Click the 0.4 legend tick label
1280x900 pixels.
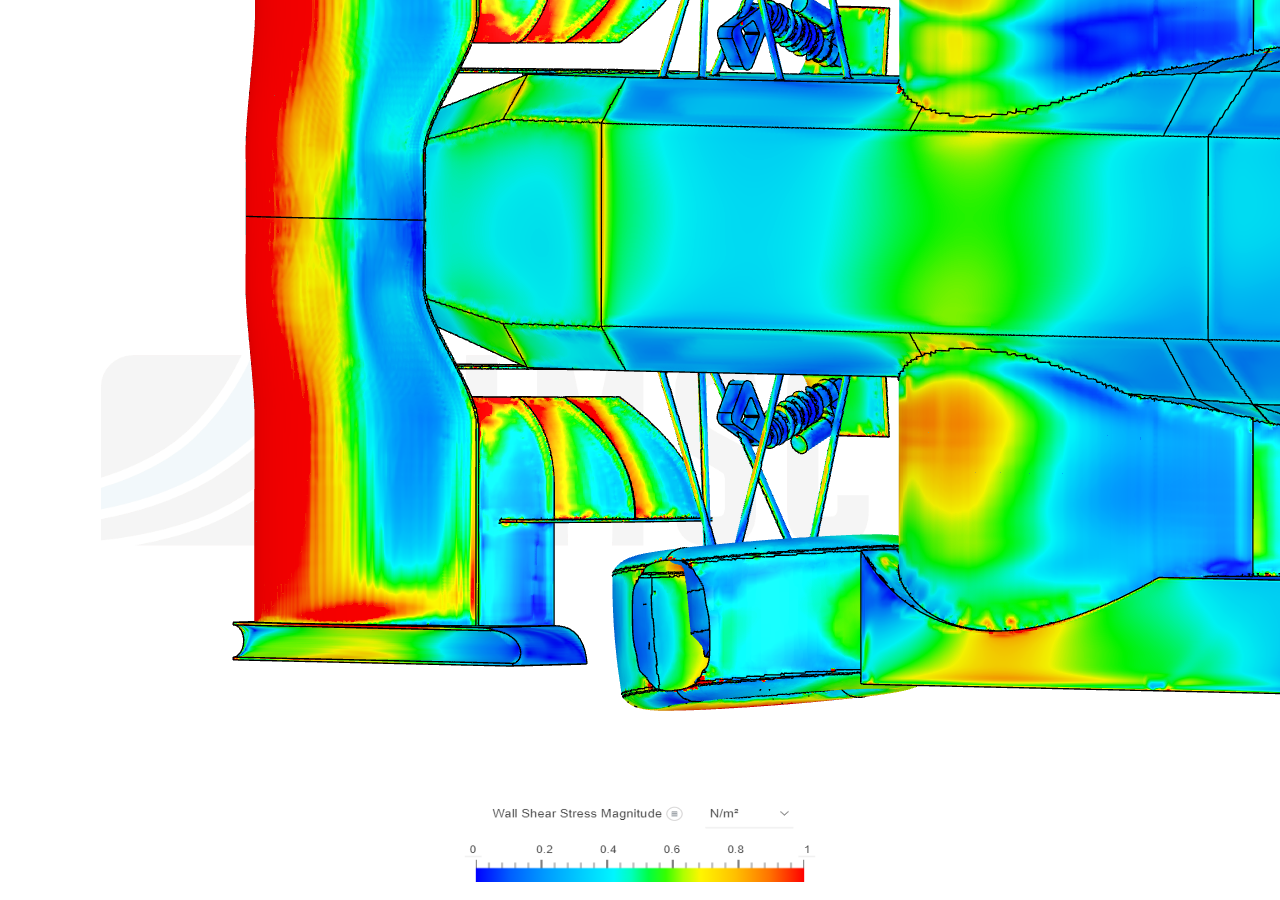[608, 850]
